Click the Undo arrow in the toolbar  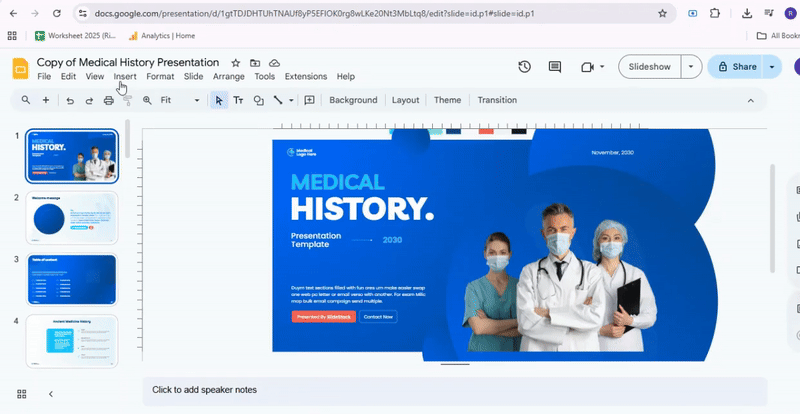click(69, 100)
